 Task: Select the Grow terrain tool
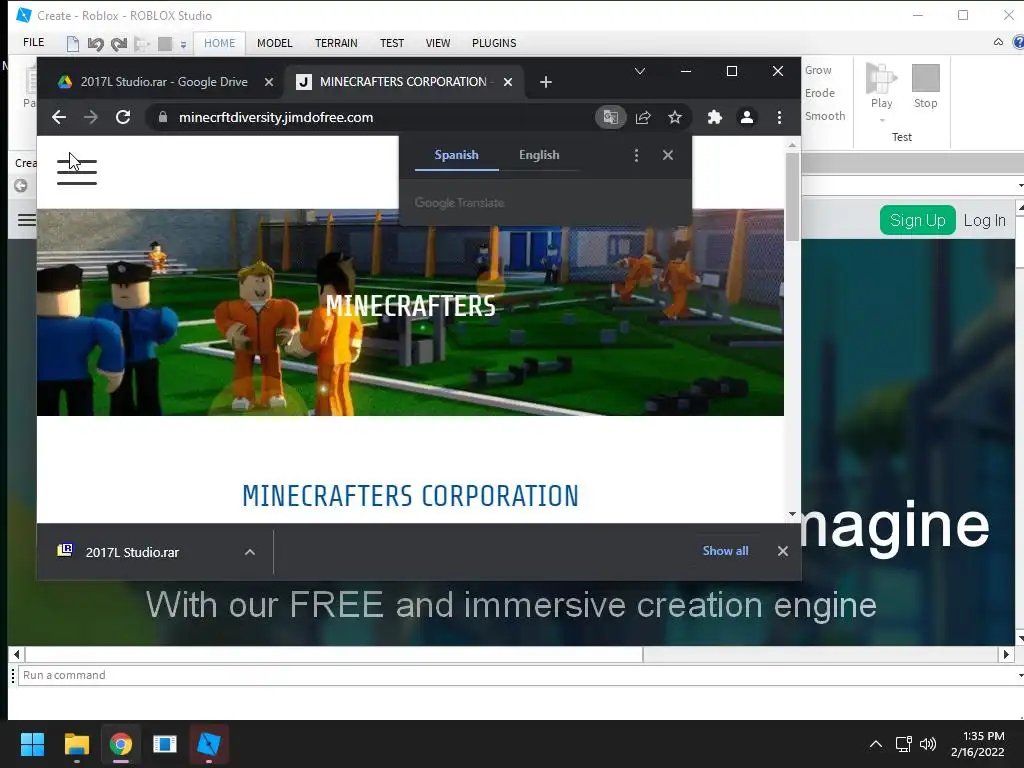[818, 70]
